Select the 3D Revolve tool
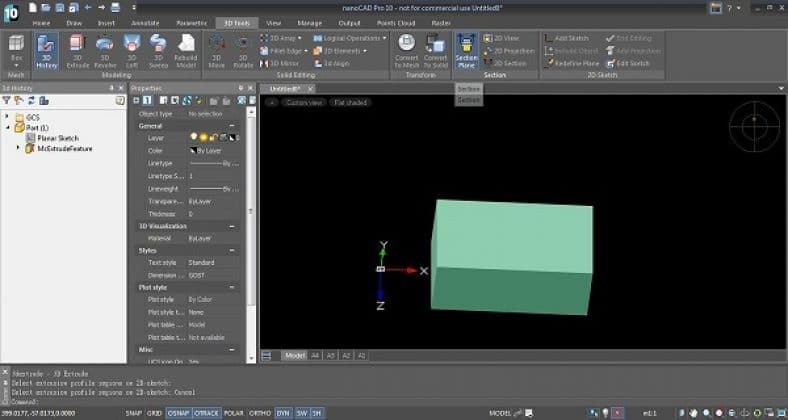This screenshot has width=788, height=420. coord(104,48)
